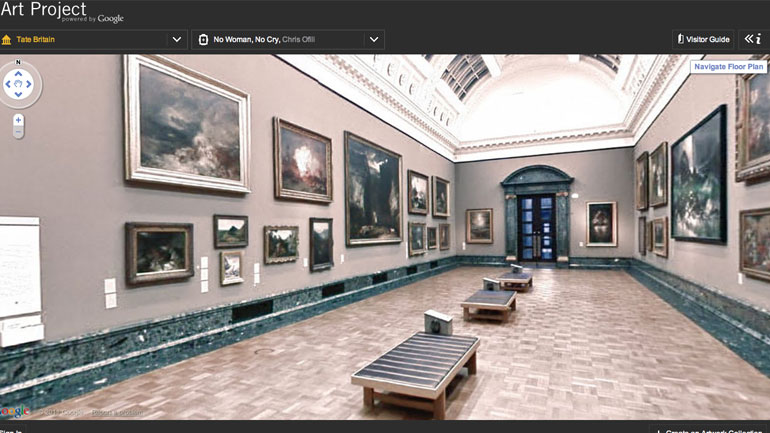Select the tall dark painting in the wall's center
Screen dimensions: 770x433
point(373,189)
